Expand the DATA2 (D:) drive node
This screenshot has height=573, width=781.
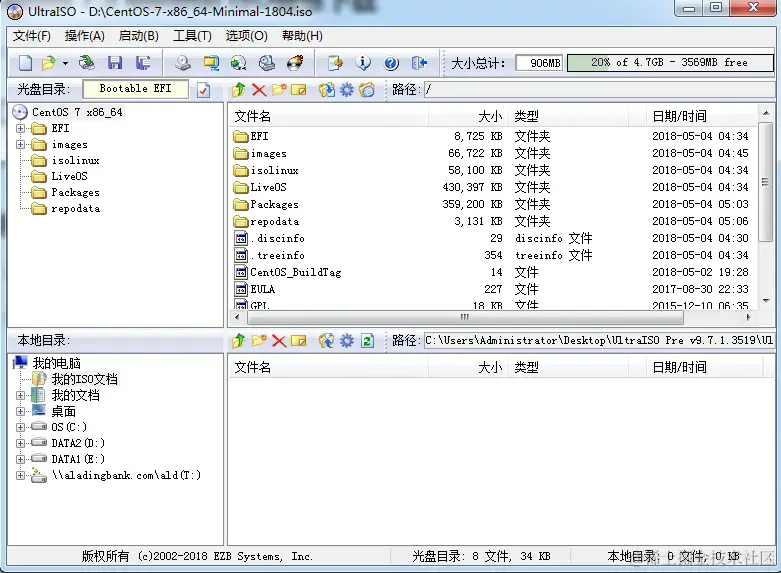pyautogui.click(x=20, y=443)
